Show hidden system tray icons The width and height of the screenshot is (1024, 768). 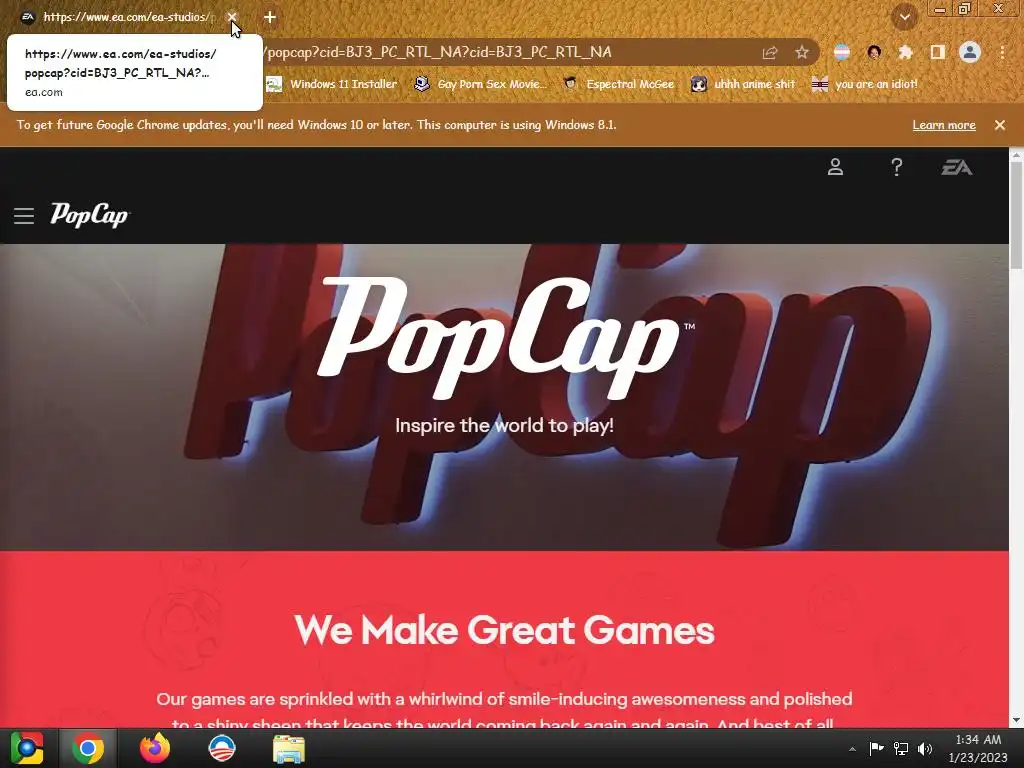click(852, 749)
